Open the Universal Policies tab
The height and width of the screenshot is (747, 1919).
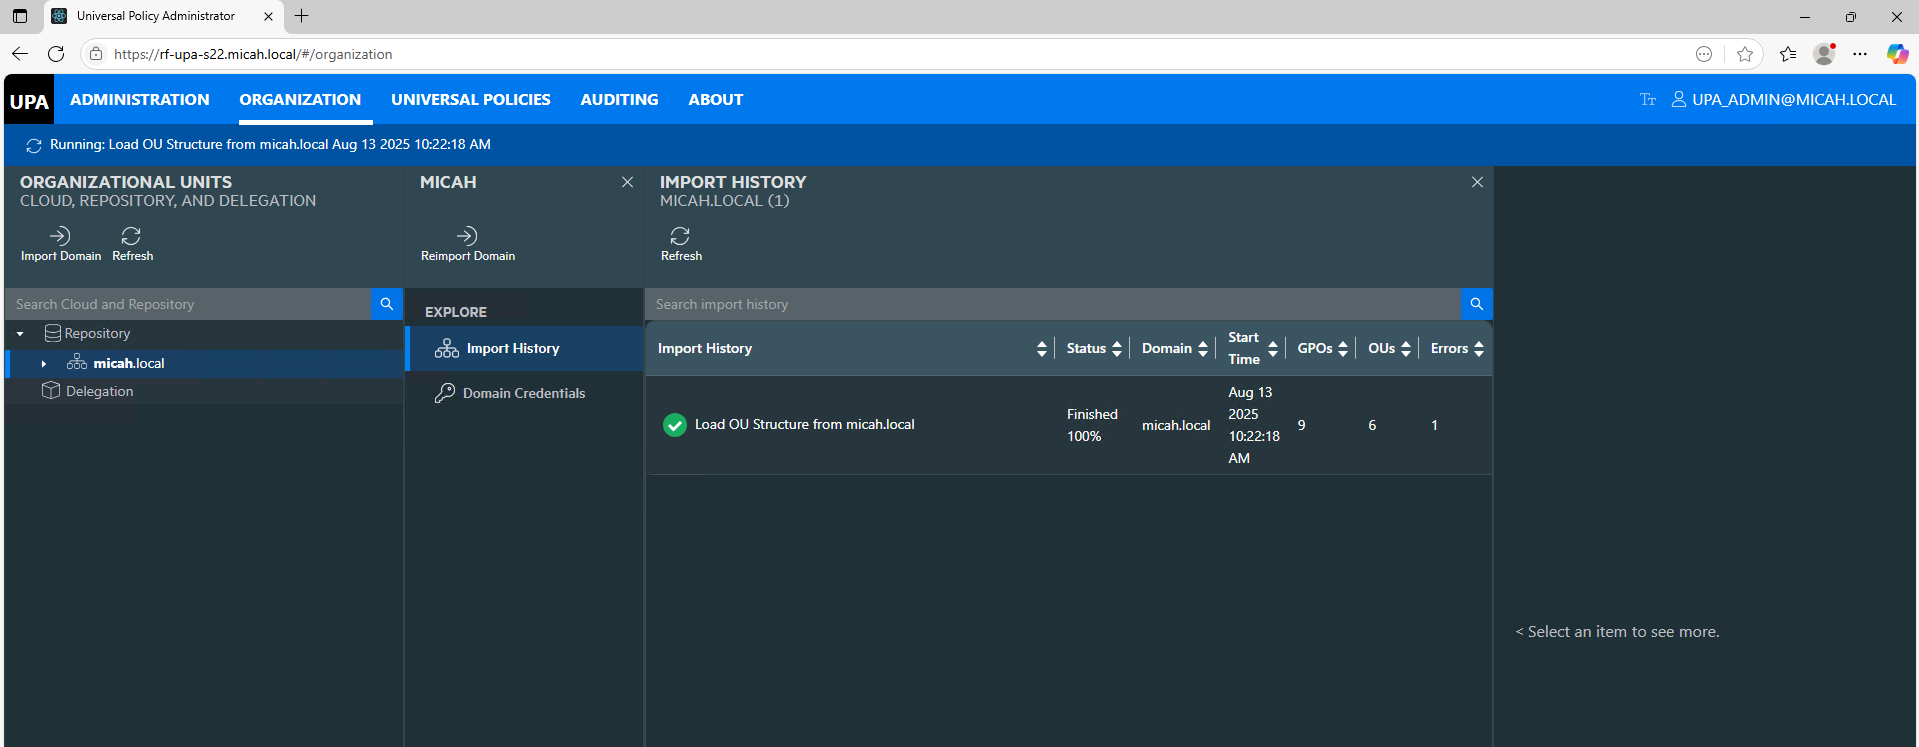coord(470,100)
